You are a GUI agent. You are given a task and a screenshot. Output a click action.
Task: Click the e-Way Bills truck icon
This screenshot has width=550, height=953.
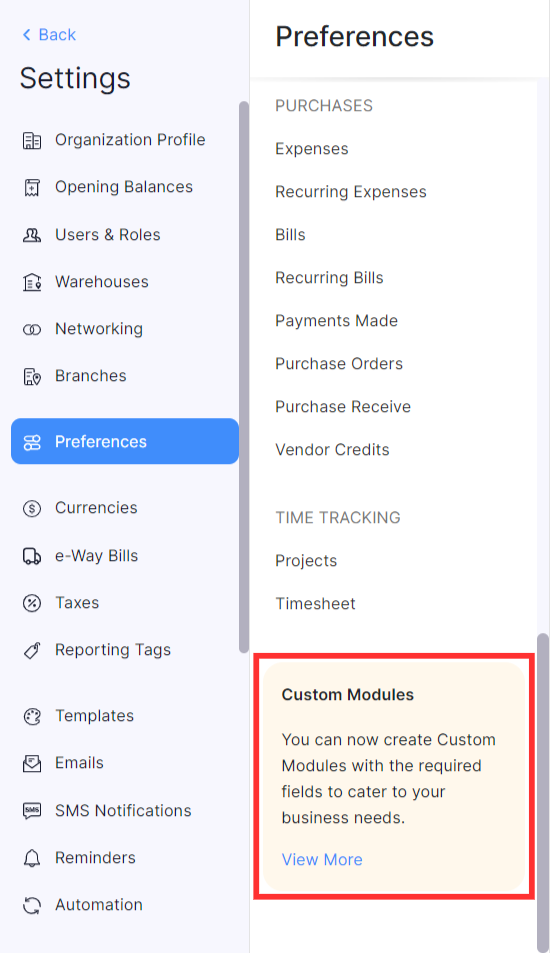[32, 556]
